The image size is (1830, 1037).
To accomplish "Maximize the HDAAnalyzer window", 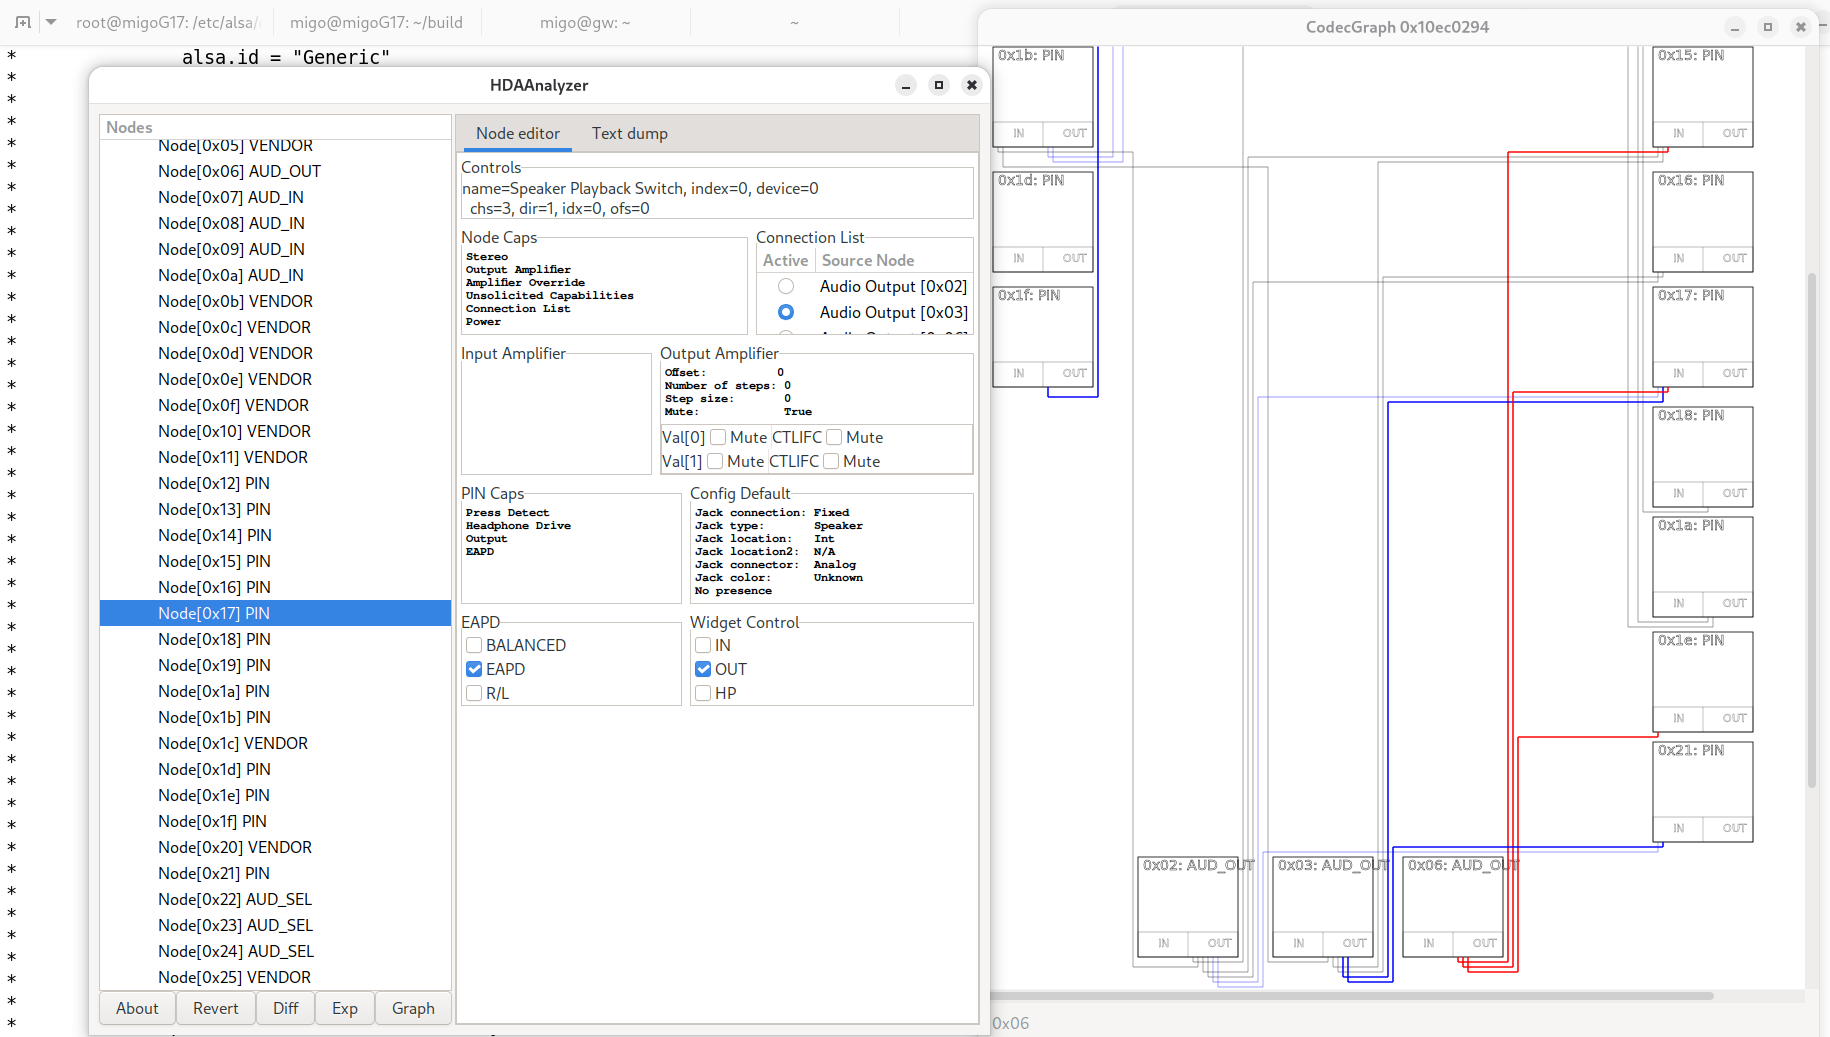I will tap(938, 85).
